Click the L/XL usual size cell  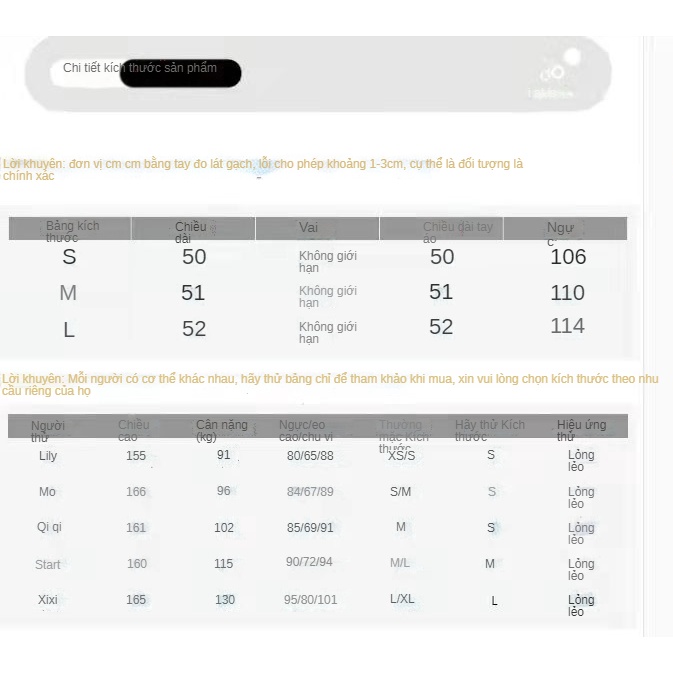pyautogui.click(x=402, y=599)
